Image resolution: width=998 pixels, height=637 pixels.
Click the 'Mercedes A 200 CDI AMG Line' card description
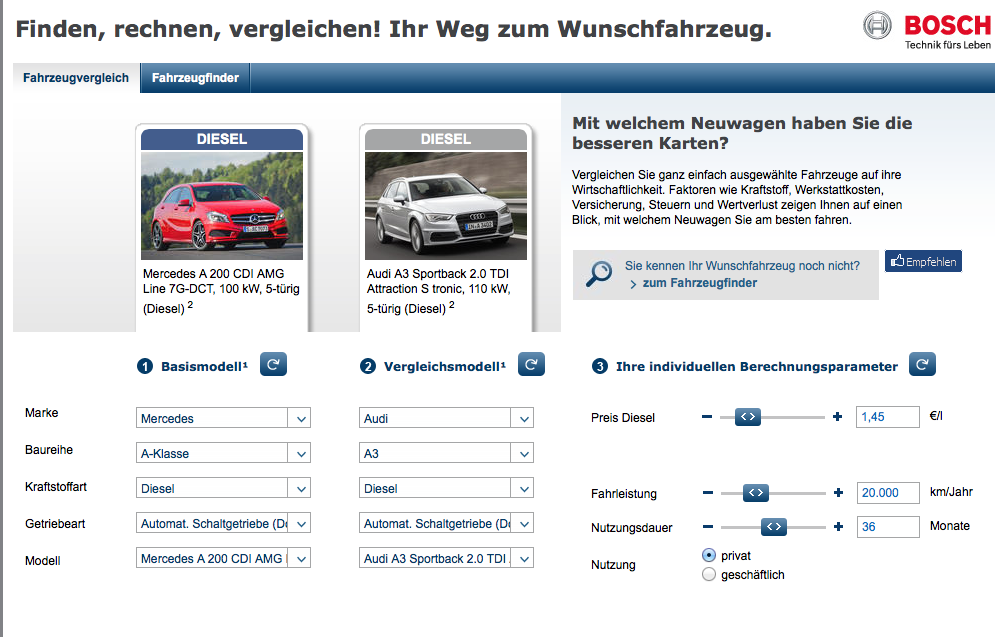[221, 291]
